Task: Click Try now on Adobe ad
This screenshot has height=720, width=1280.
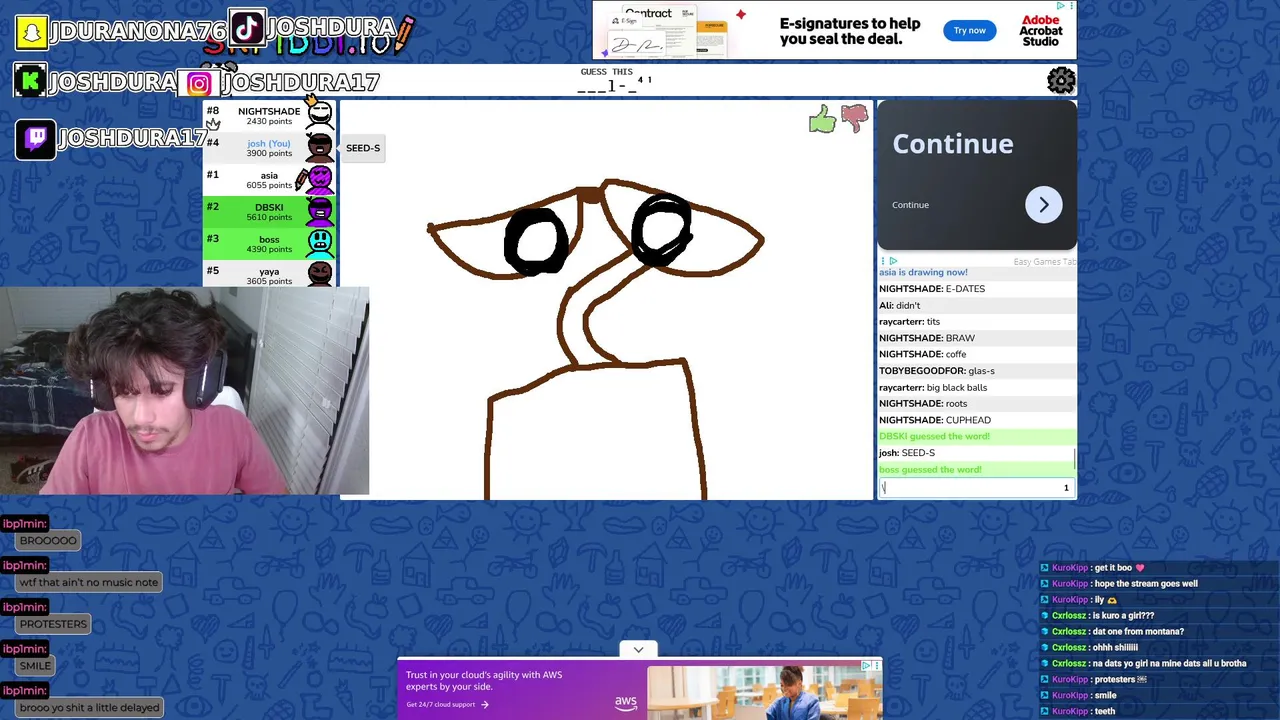Action: 969,30
